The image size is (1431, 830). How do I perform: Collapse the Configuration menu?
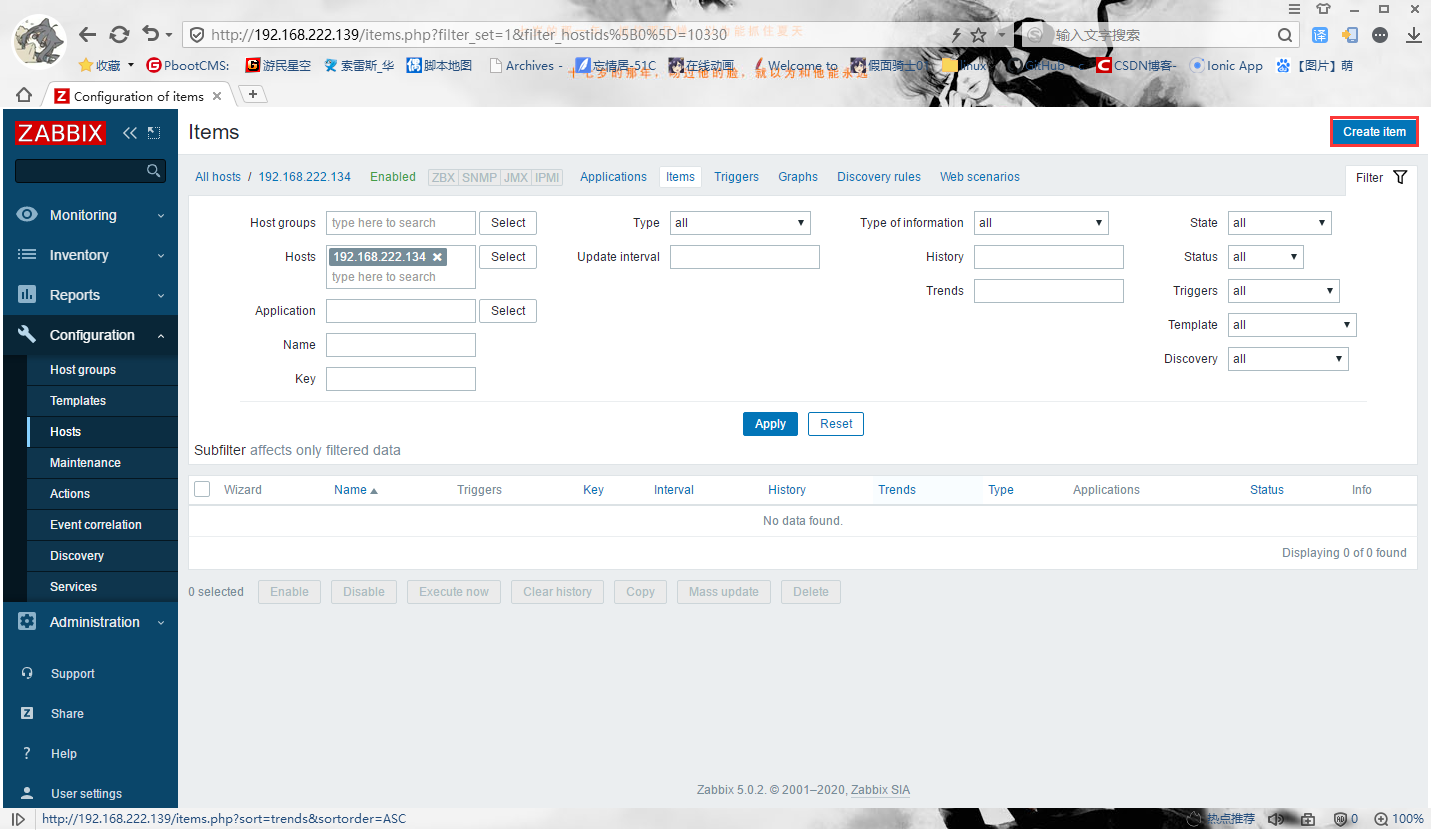point(90,335)
